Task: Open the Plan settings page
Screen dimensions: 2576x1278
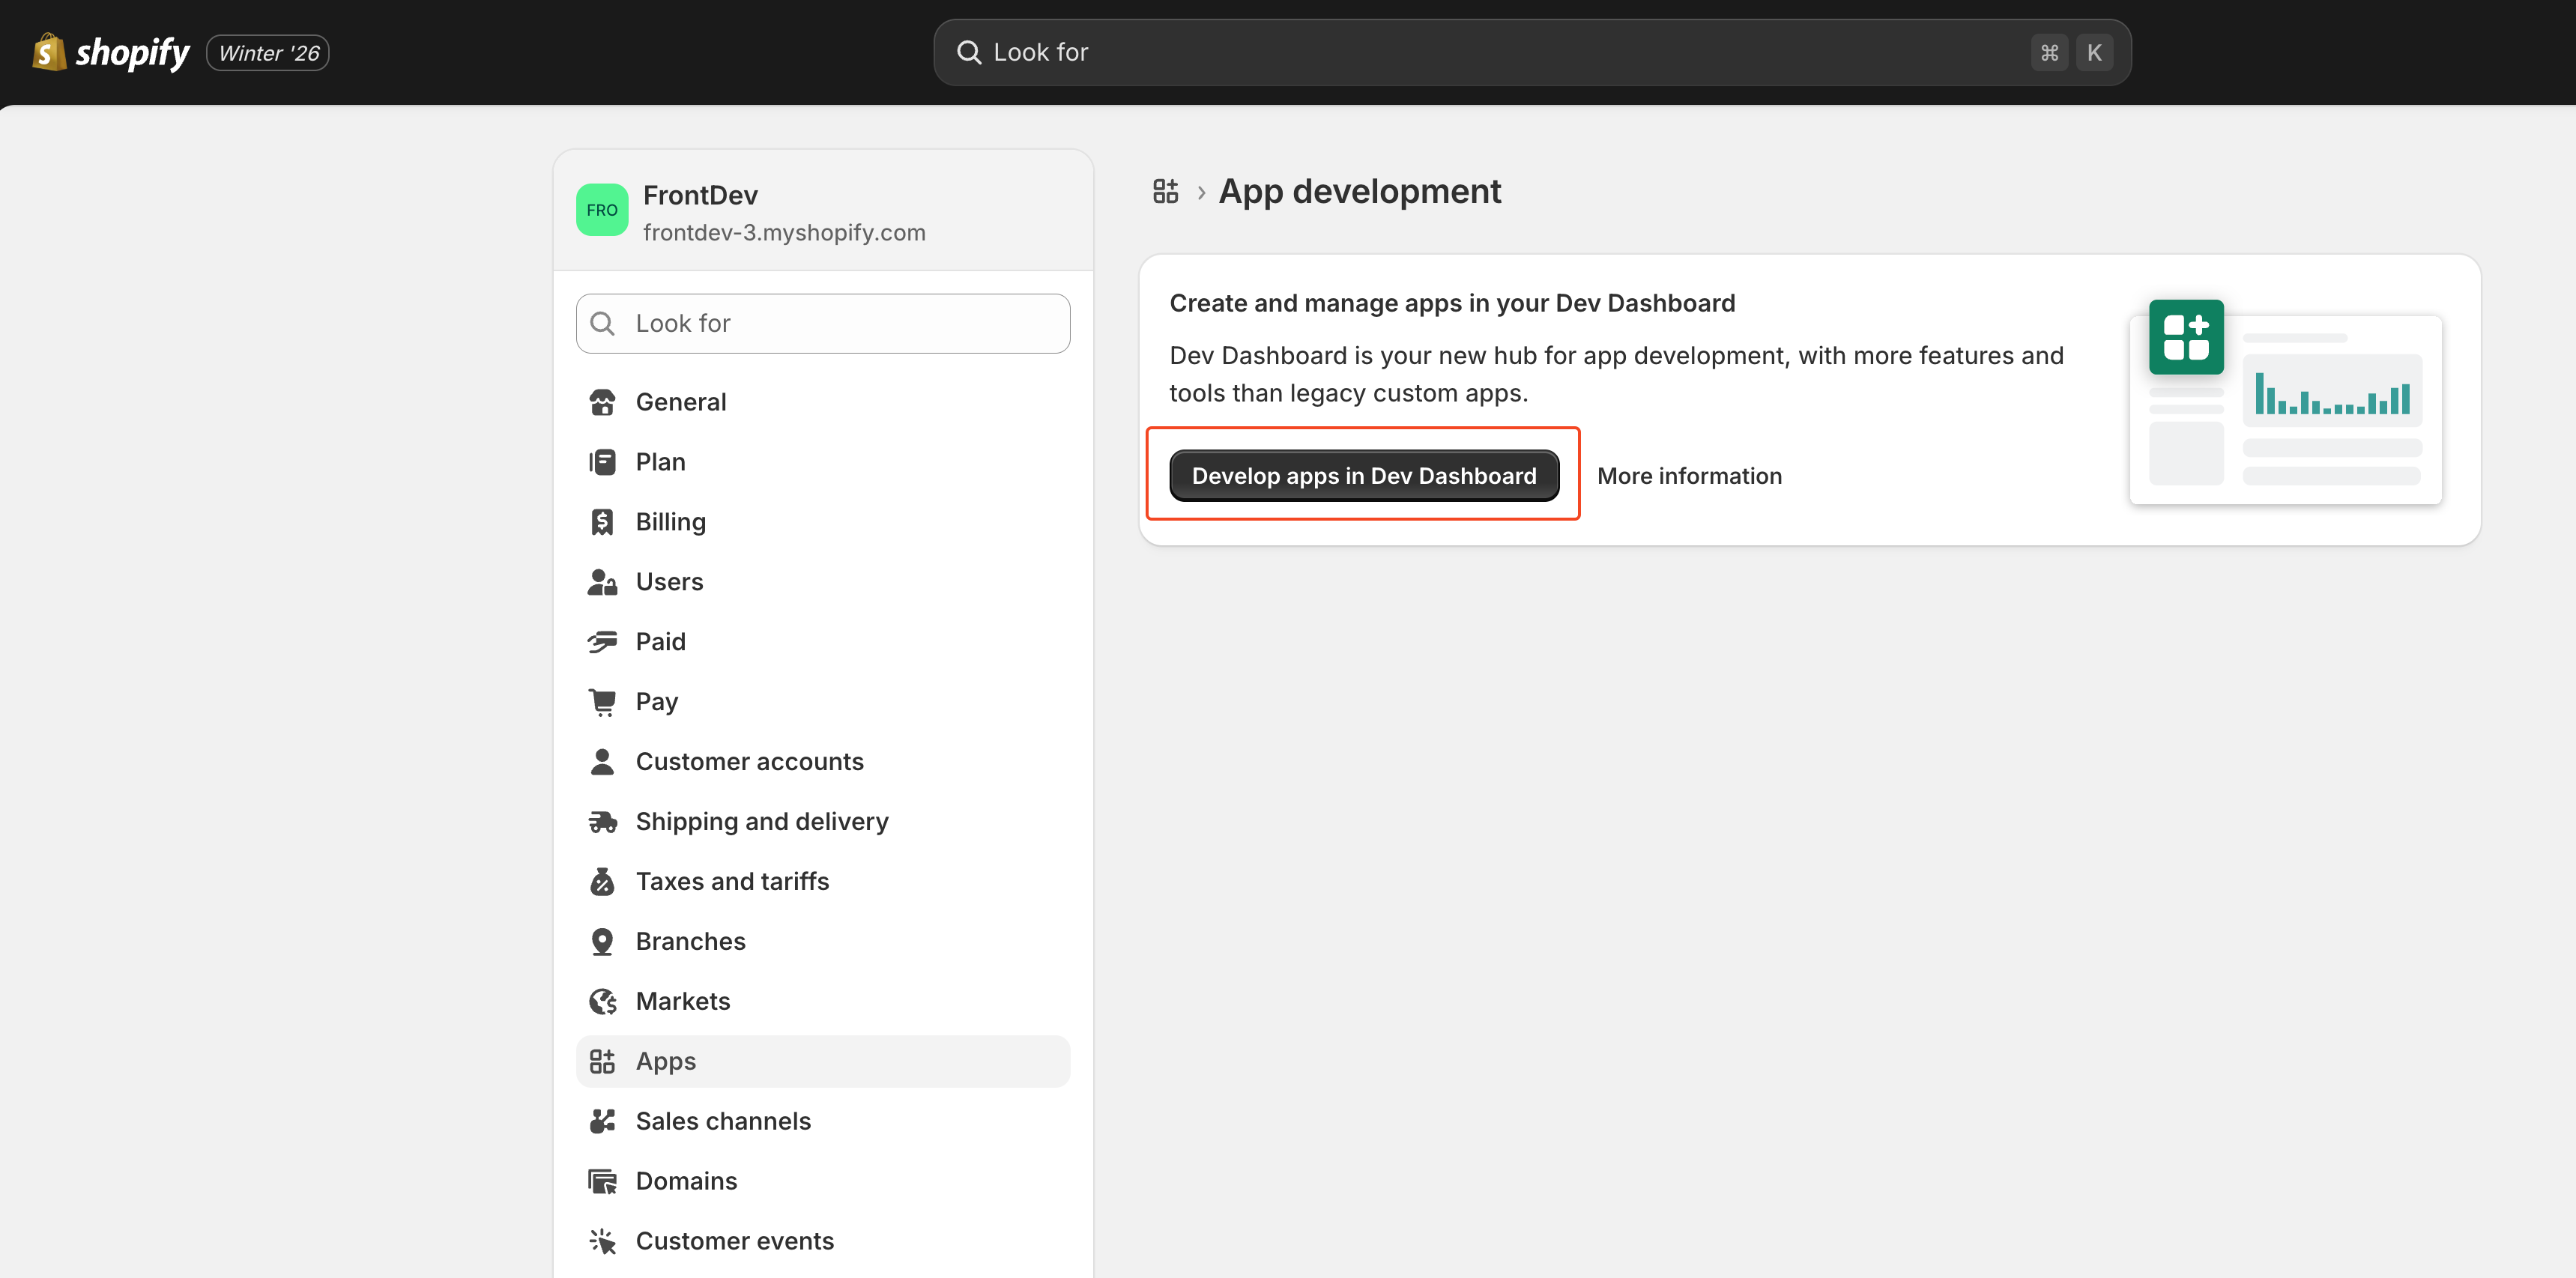Action: point(660,462)
